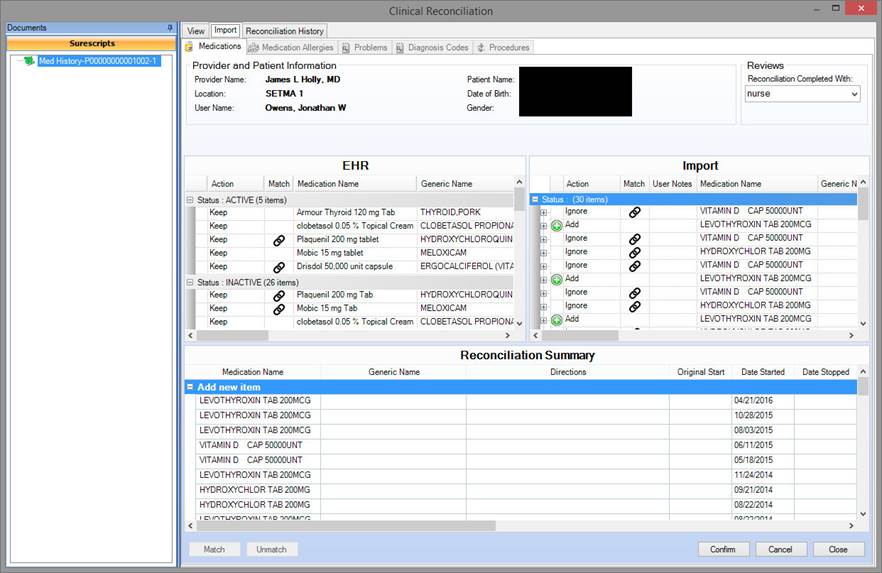Click the pin icon on Documents panel
Viewport: 882px width, 573px height.
tap(169, 28)
